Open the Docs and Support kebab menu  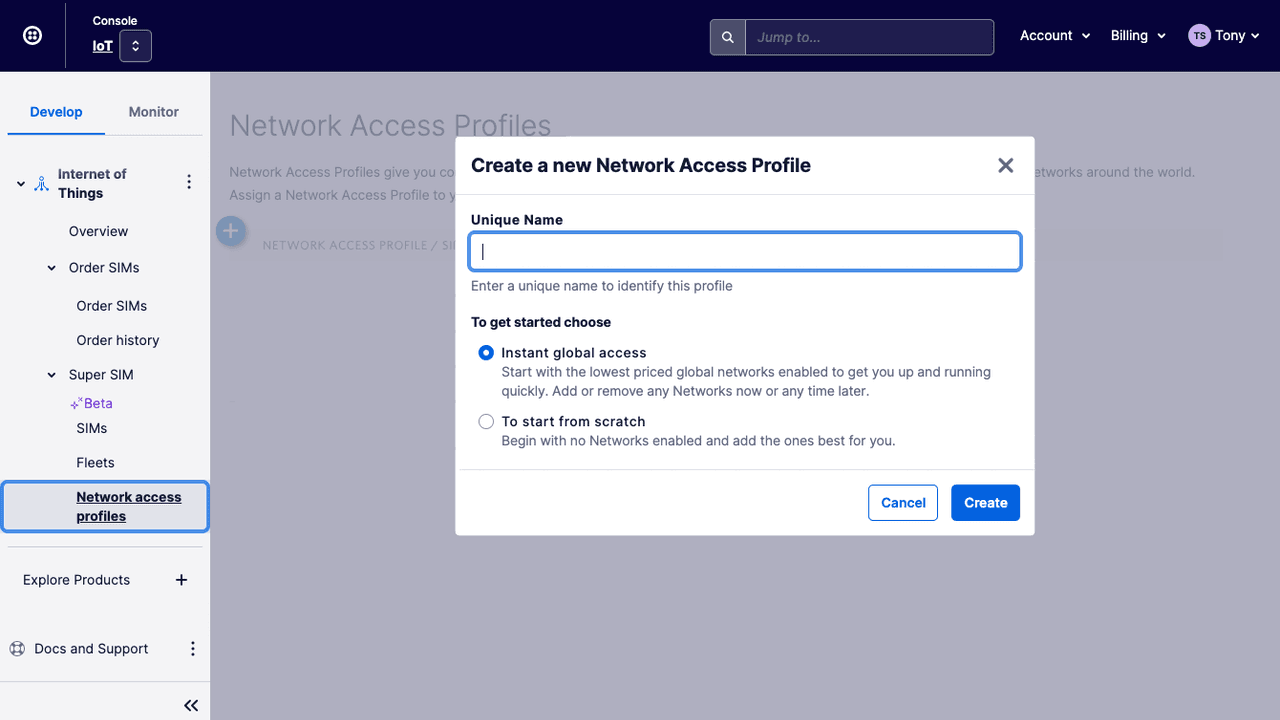[192, 648]
